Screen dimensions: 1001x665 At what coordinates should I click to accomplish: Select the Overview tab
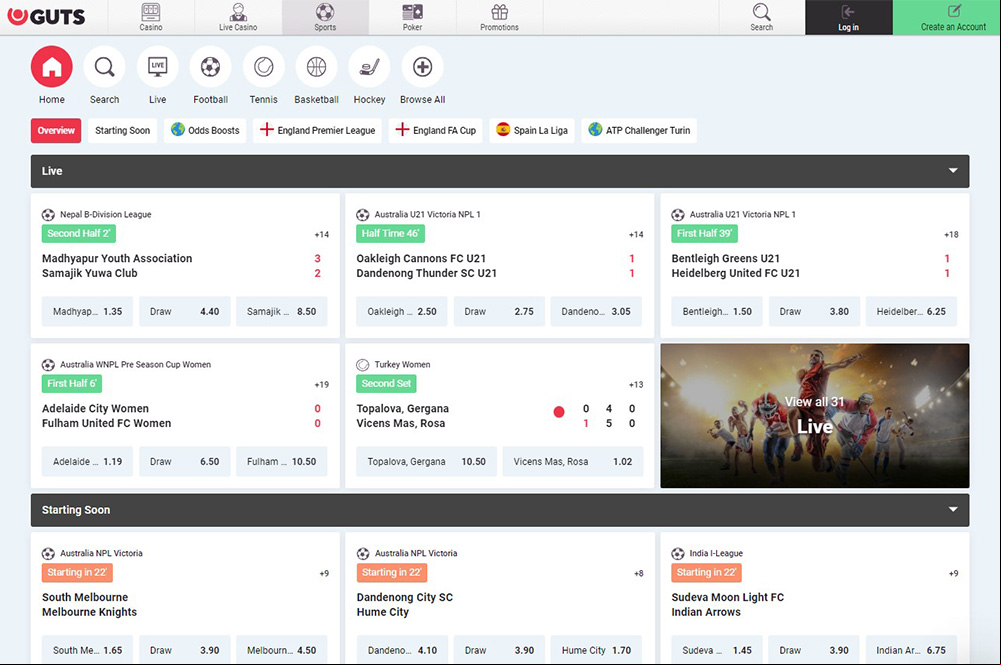coord(56,130)
